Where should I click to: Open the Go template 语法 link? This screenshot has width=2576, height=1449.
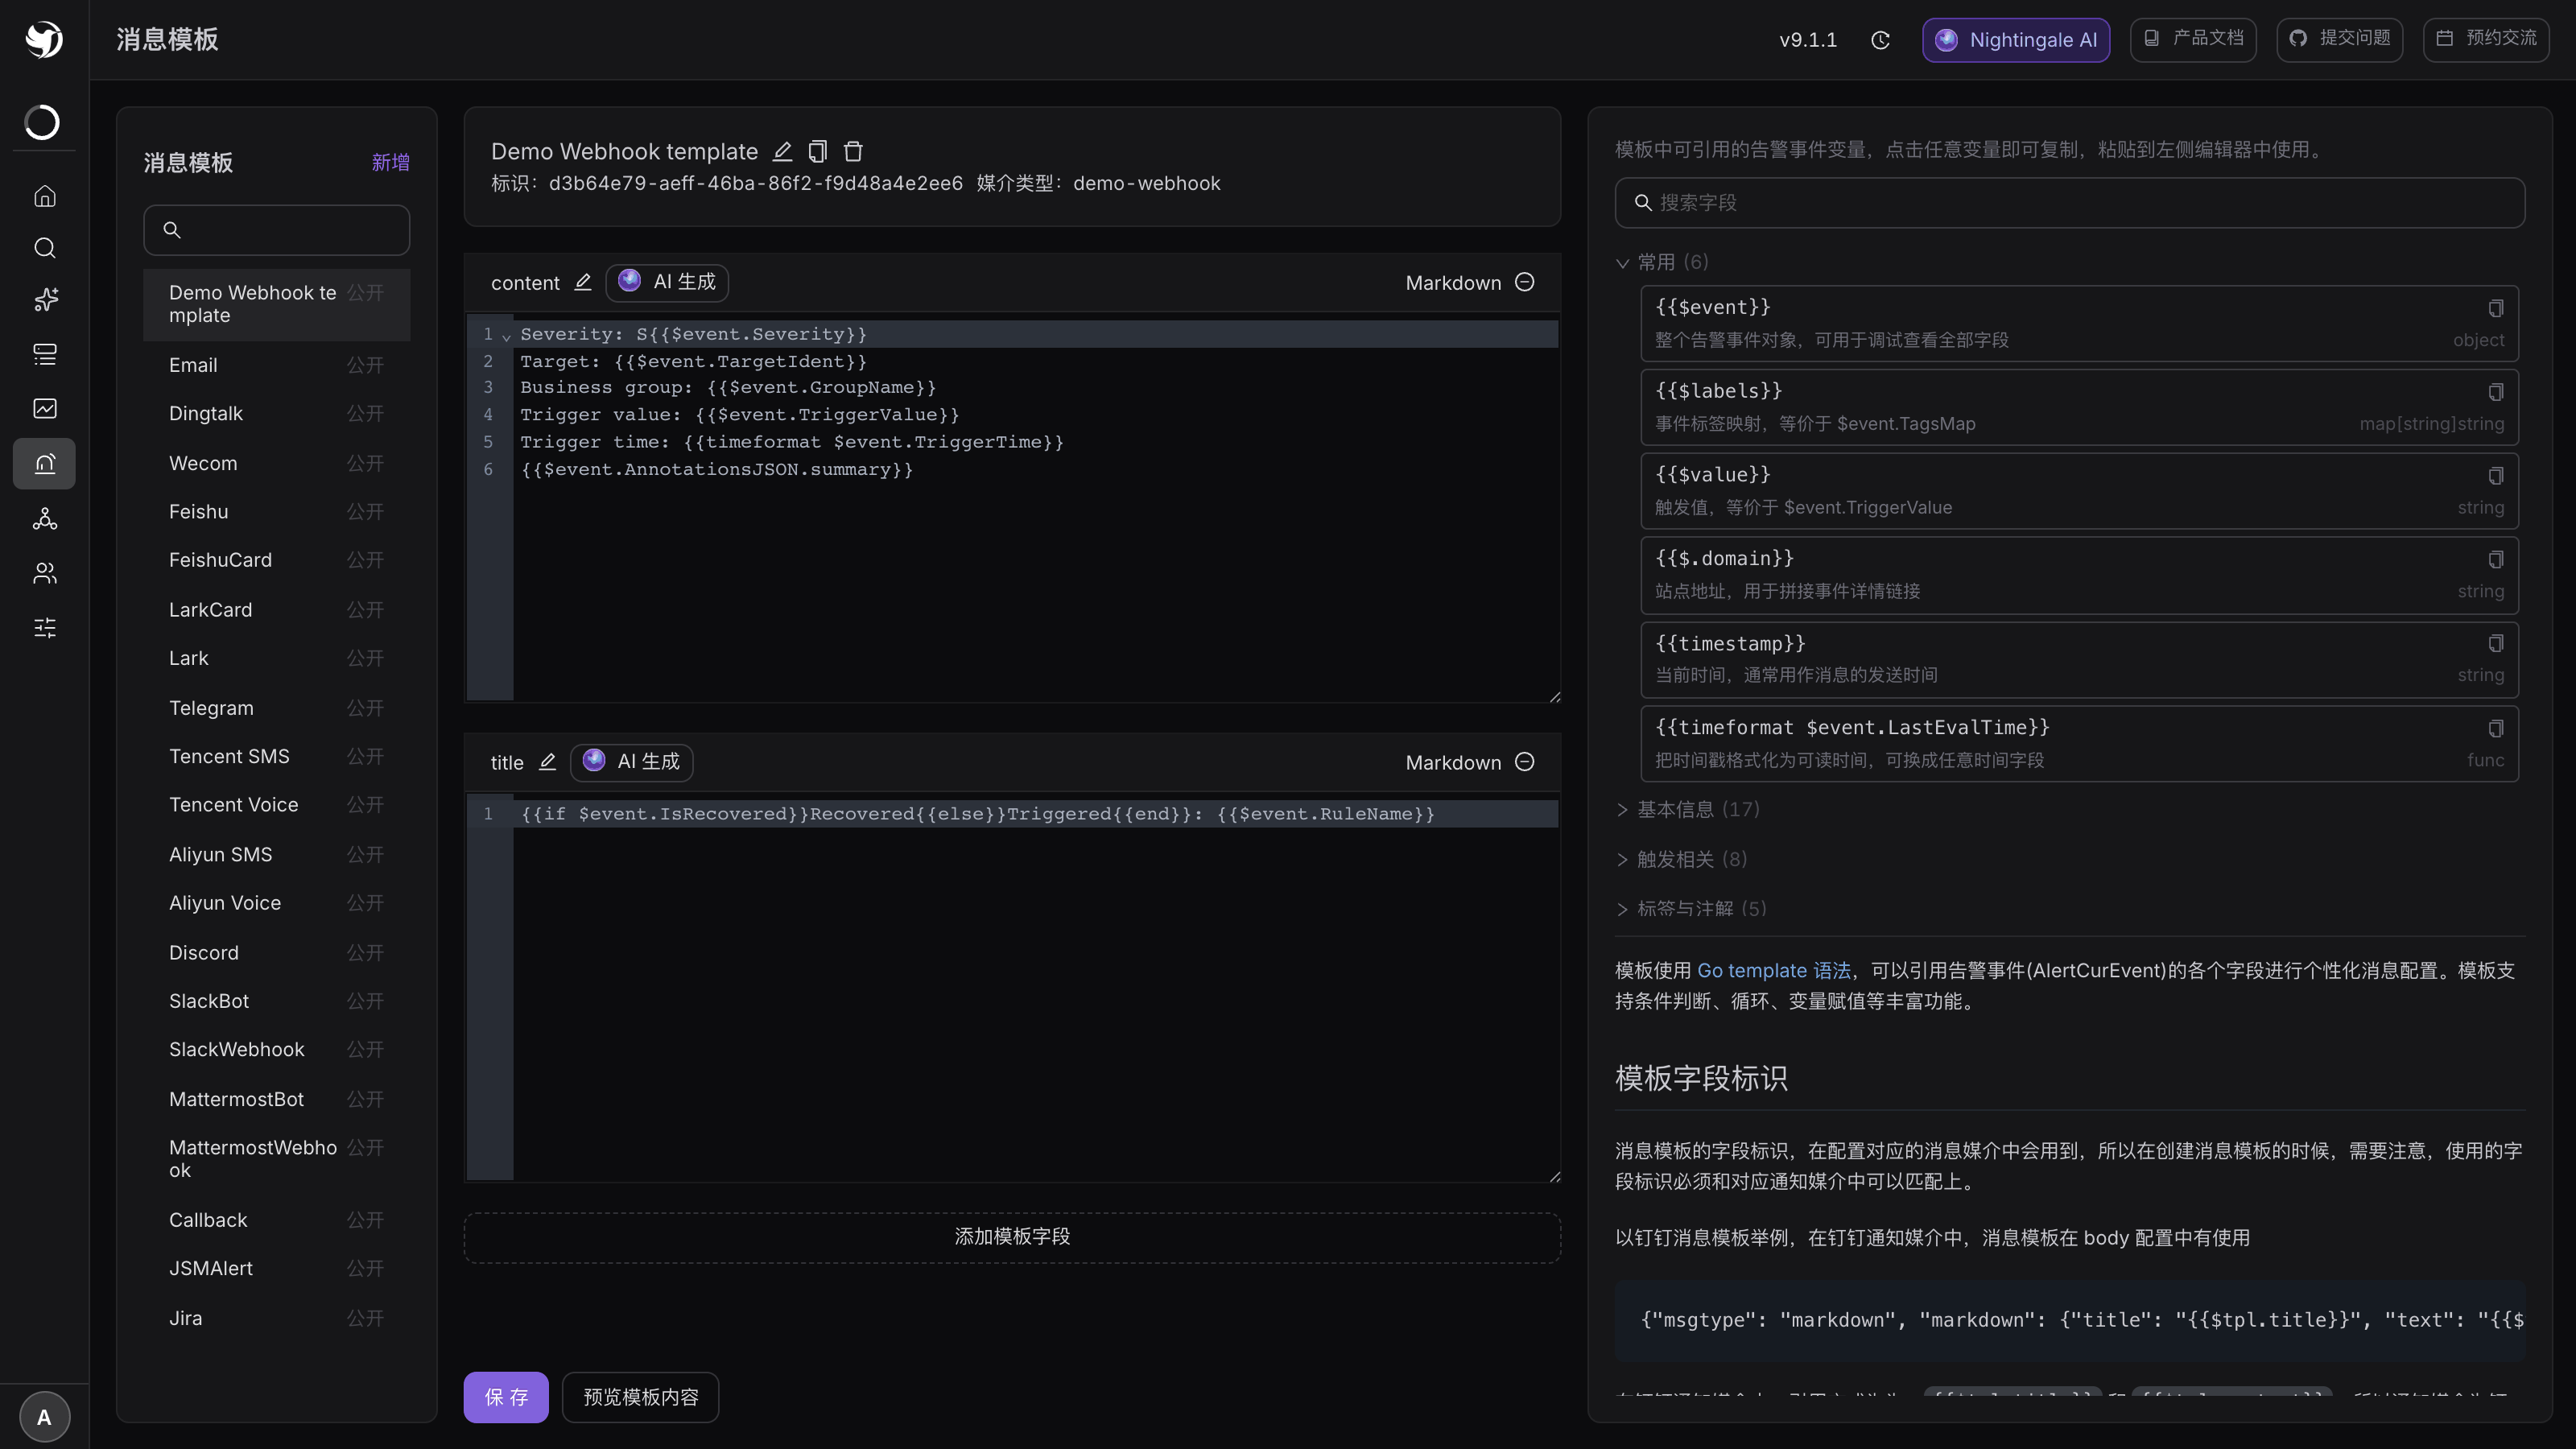1773,970
